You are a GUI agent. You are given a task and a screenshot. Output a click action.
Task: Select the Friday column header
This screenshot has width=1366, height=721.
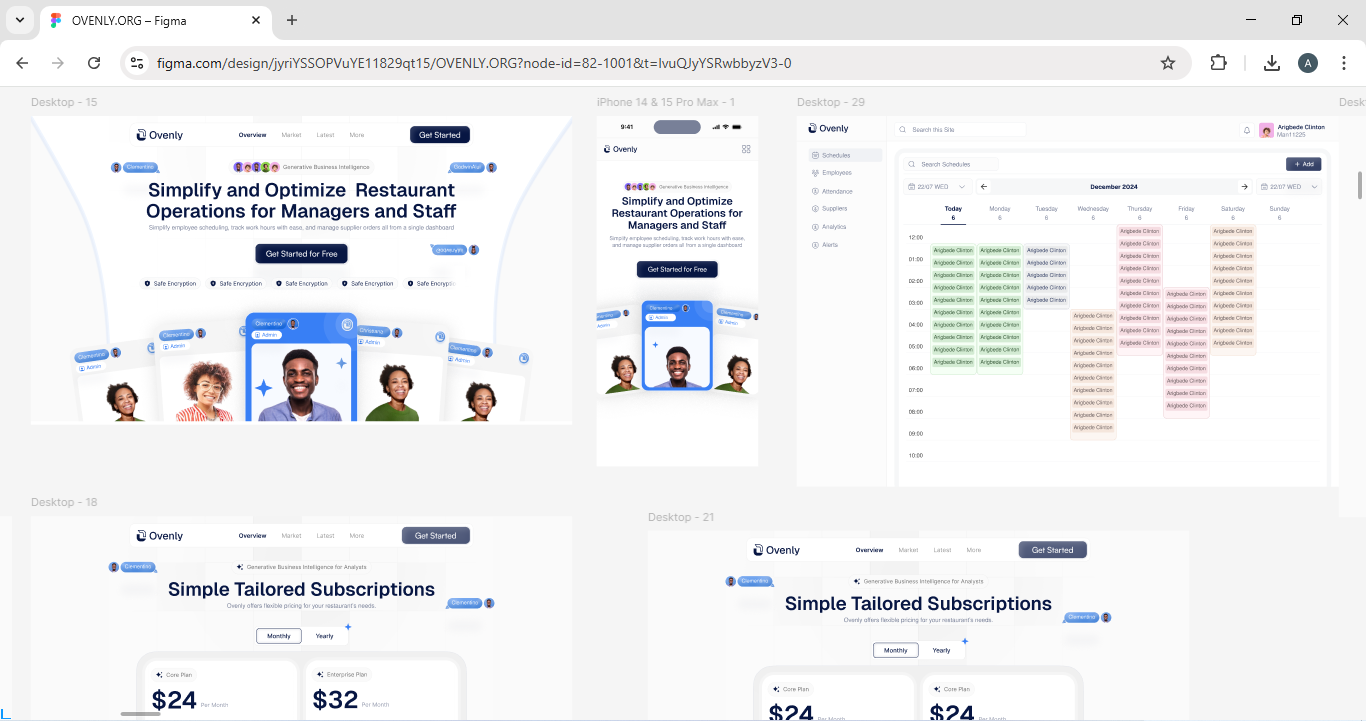coord(1186,213)
